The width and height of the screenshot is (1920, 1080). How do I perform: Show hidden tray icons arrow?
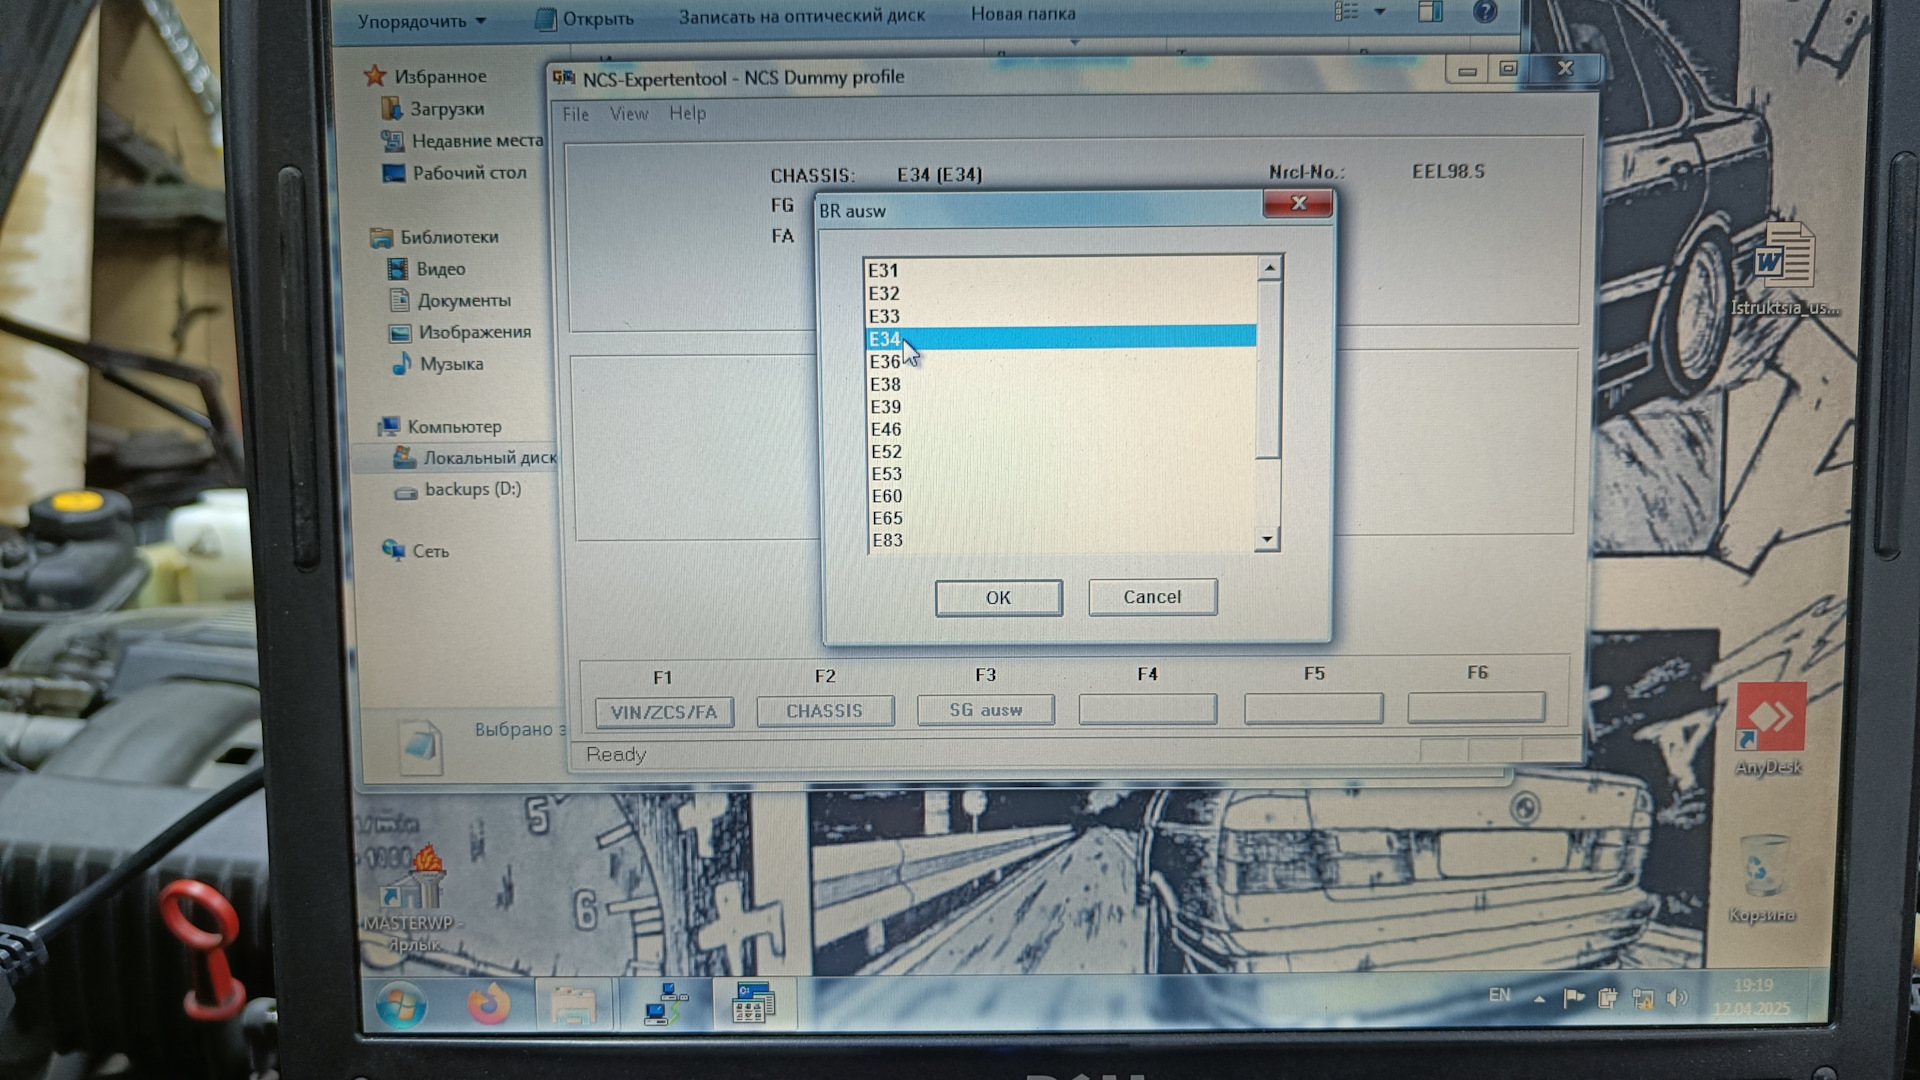1539,998
